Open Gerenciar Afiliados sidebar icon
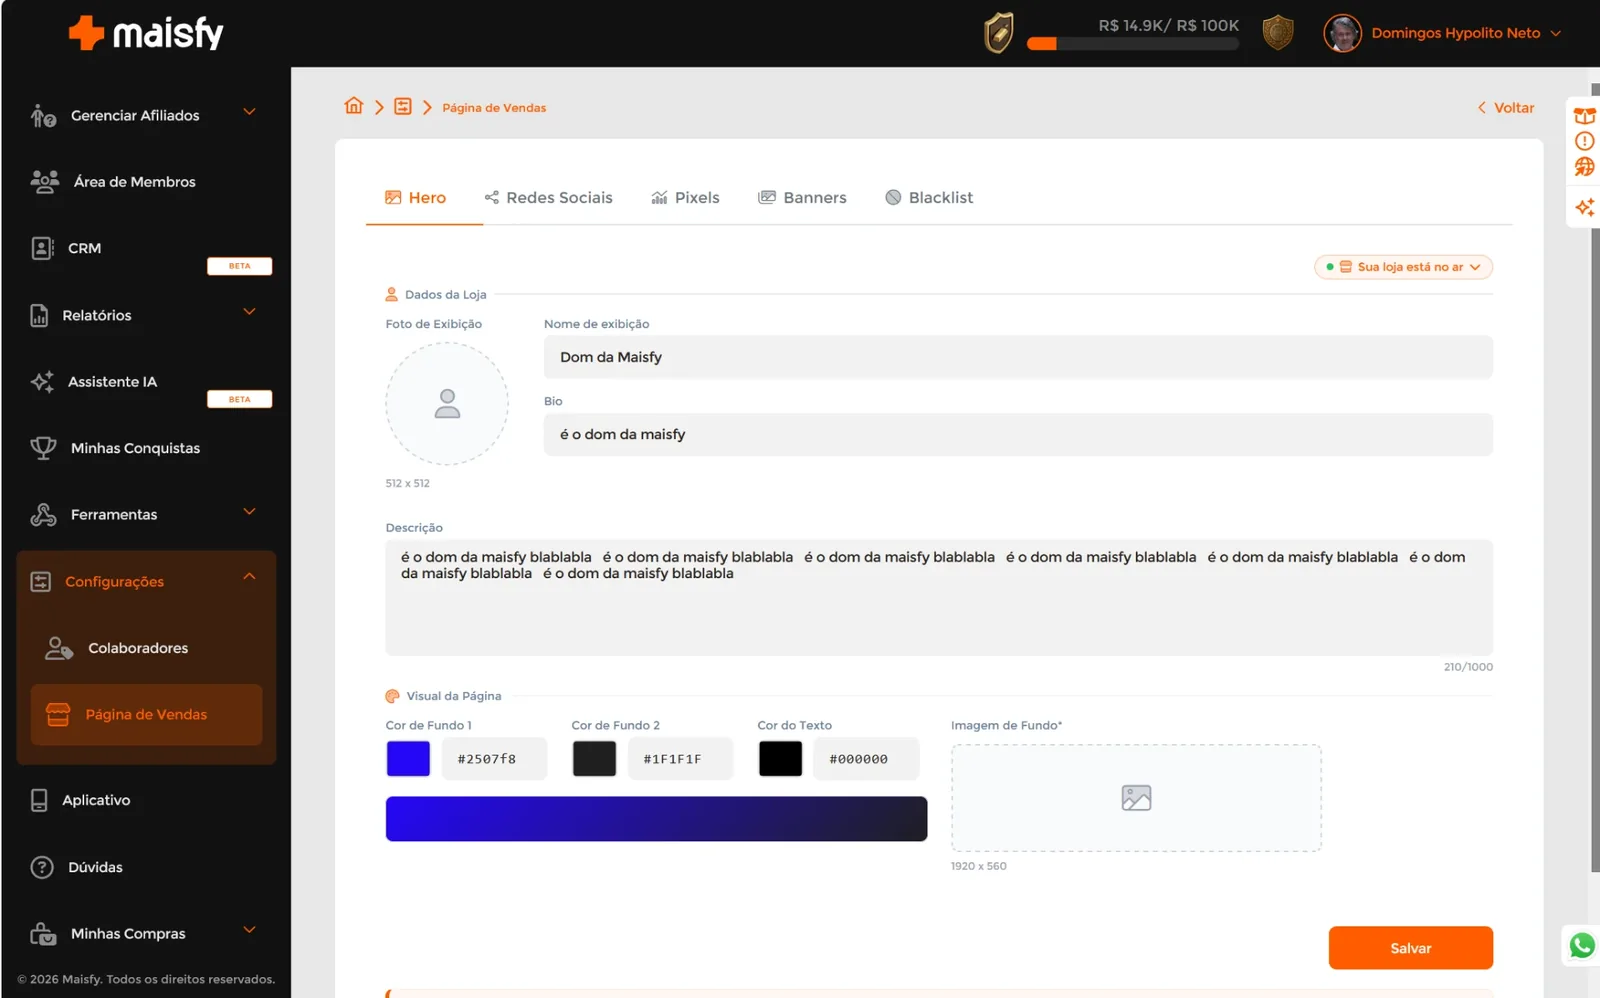1600x998 pixels. pos(43,116)
